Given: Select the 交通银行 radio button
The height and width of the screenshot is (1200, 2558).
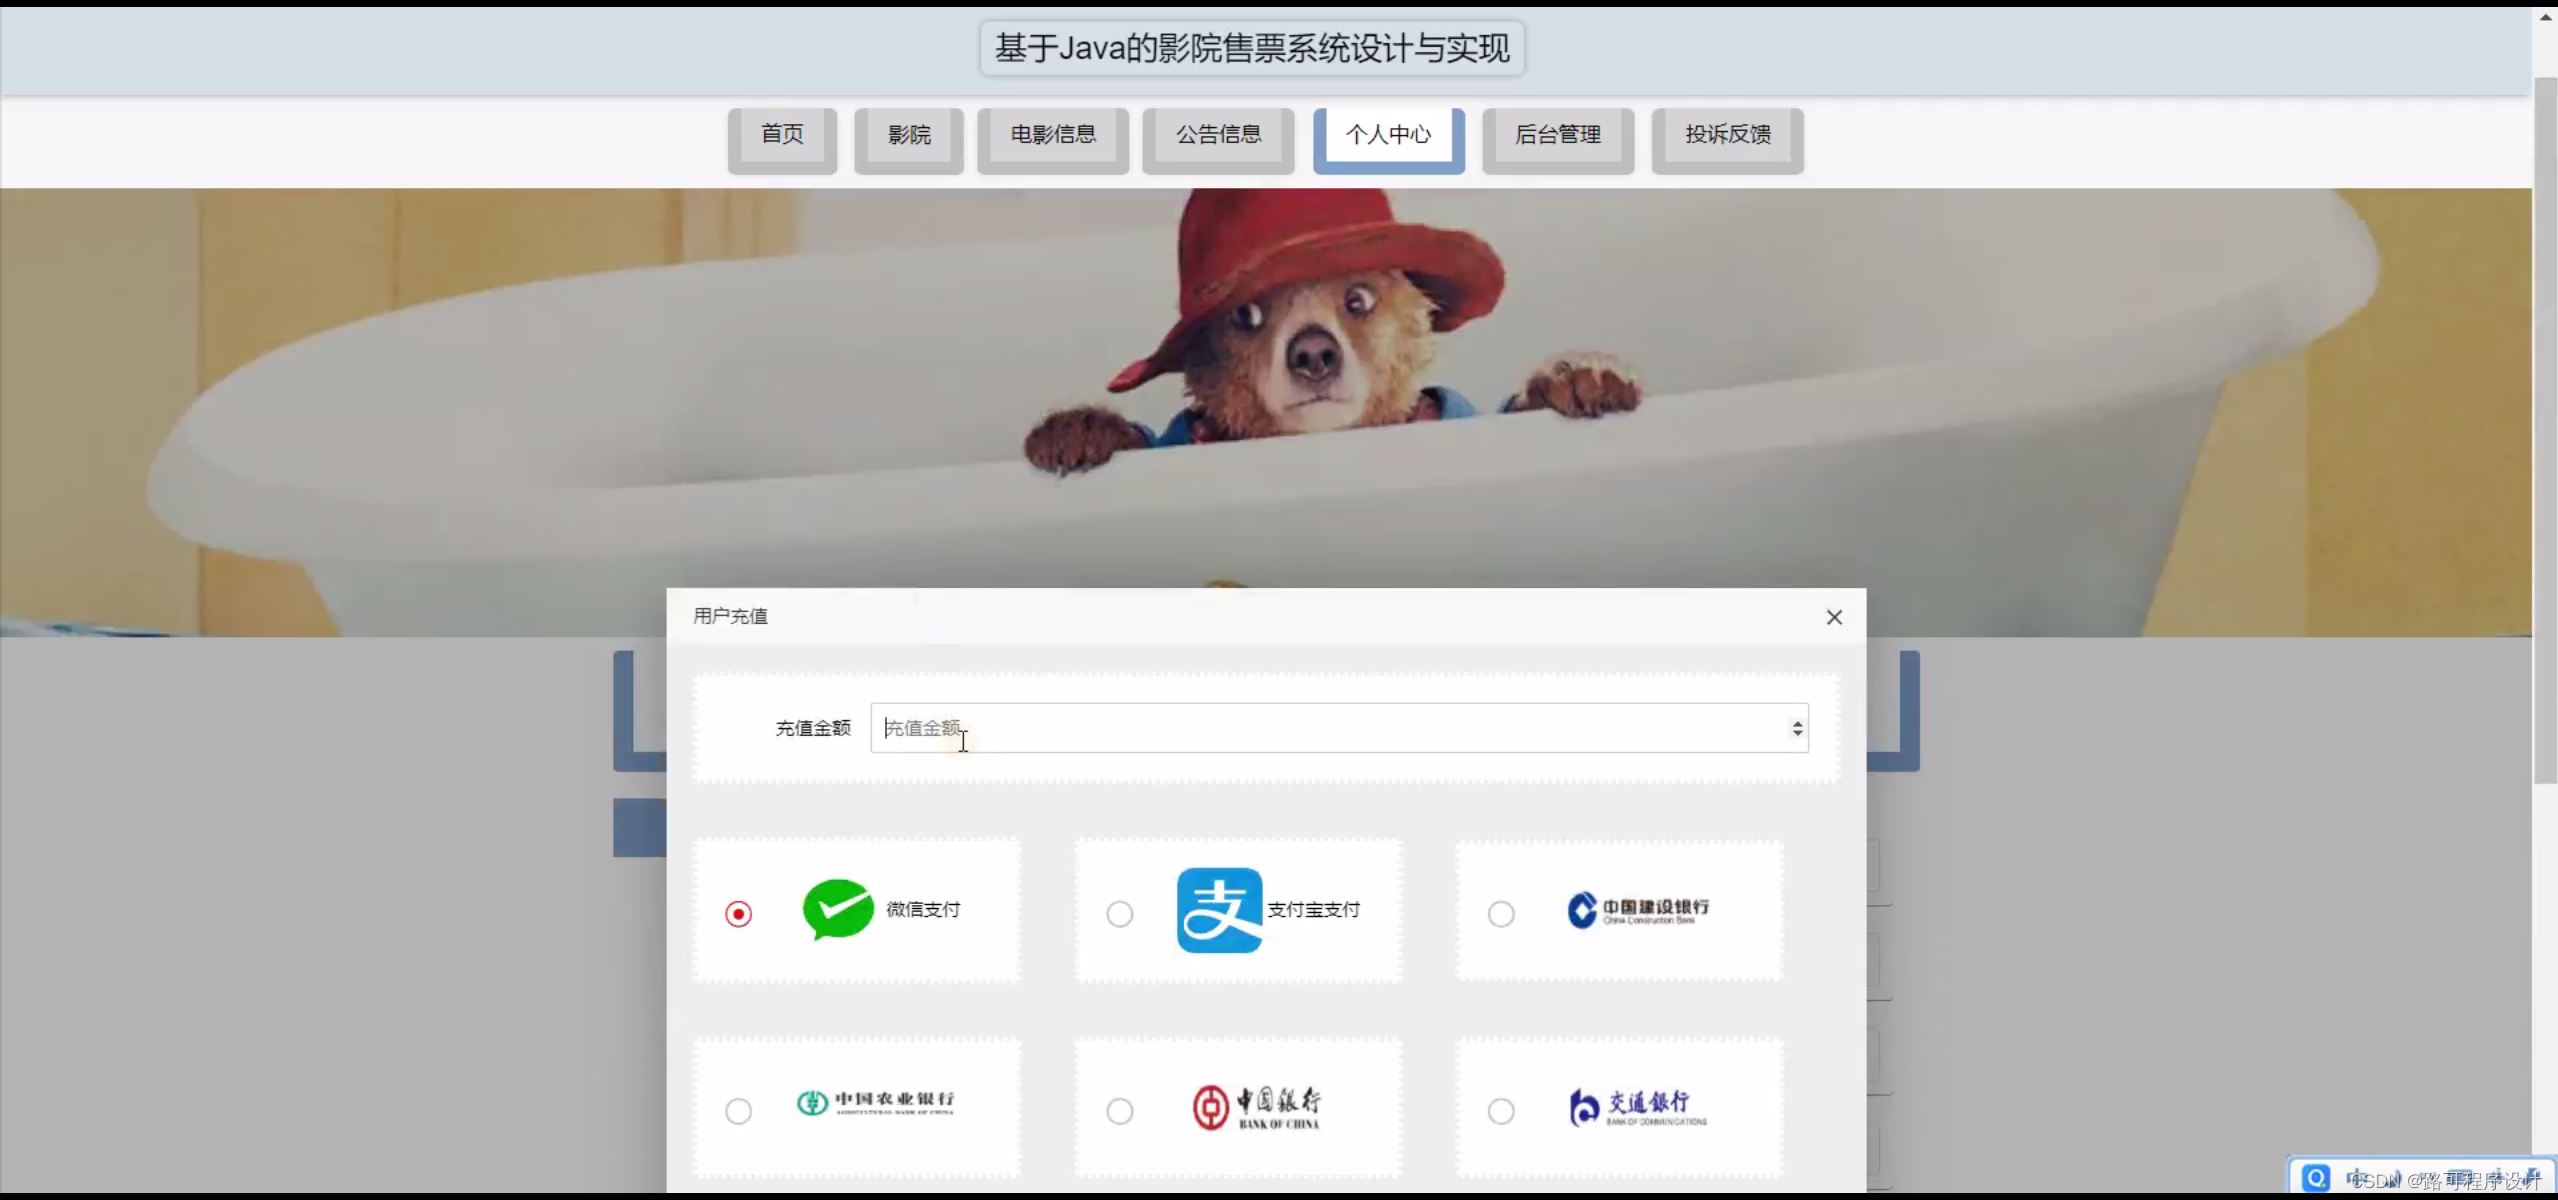Looking at the screenshot, I should pyautogui.click(x=1500, y=1111).
